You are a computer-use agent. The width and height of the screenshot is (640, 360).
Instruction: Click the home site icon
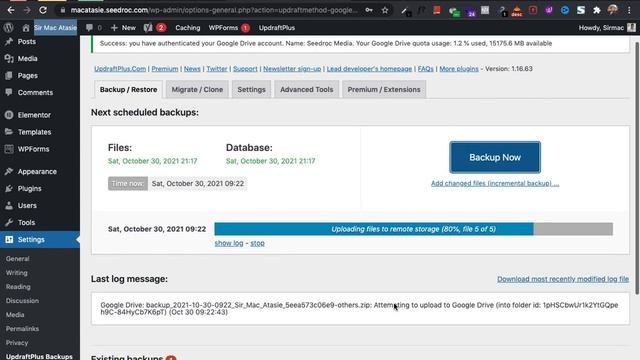click(26, 28)
